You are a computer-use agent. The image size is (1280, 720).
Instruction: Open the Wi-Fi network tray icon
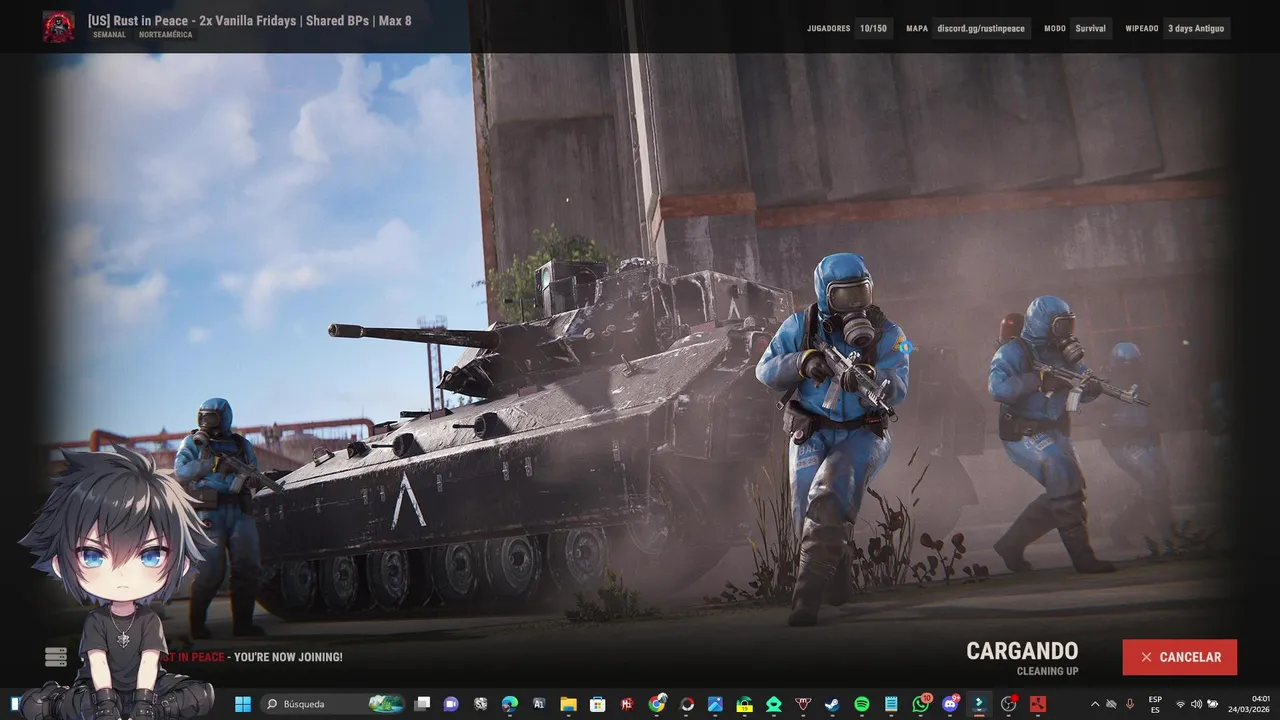1180,704
